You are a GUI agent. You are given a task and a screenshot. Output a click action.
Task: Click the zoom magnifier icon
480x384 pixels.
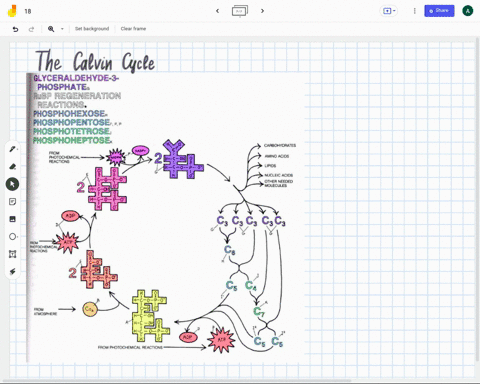click(51, 29)
